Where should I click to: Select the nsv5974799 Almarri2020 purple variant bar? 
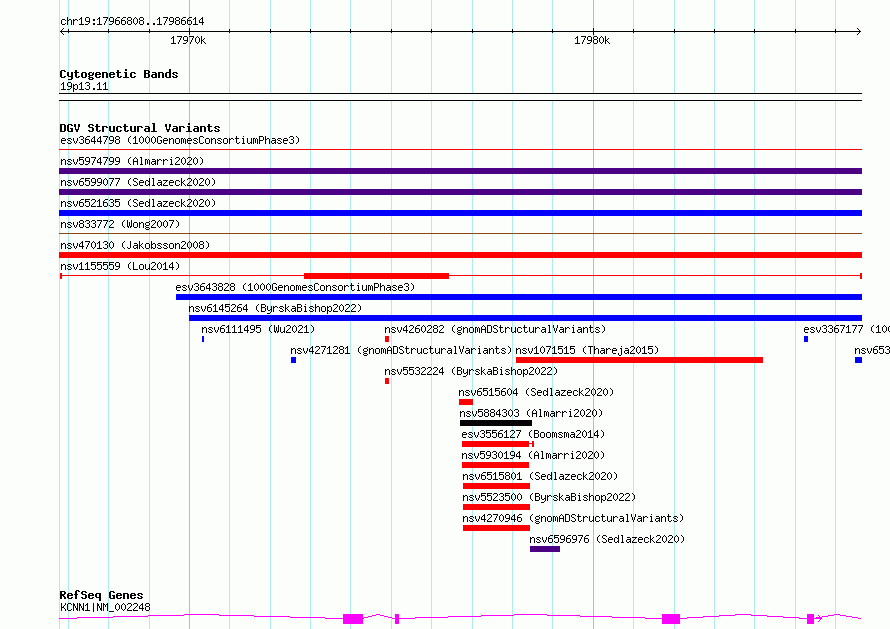click(x=460, y=171)
